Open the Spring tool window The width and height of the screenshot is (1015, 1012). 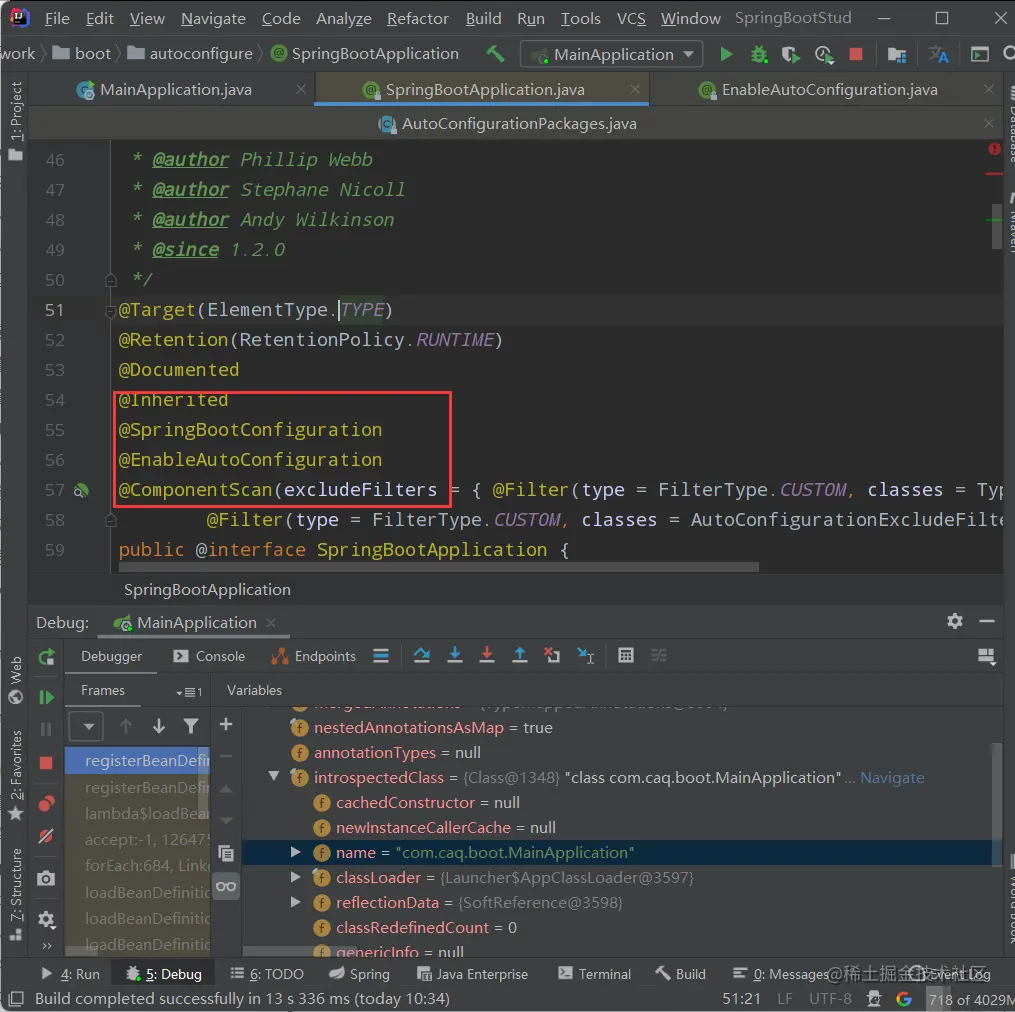point(359,974)
